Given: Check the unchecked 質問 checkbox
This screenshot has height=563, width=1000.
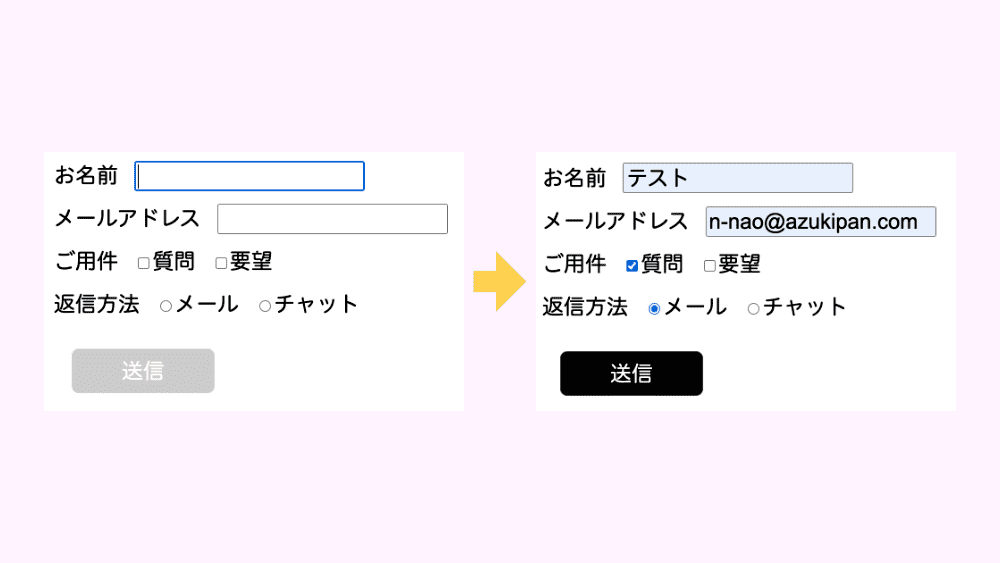Looking at the screenshot, I should (144, 263).
